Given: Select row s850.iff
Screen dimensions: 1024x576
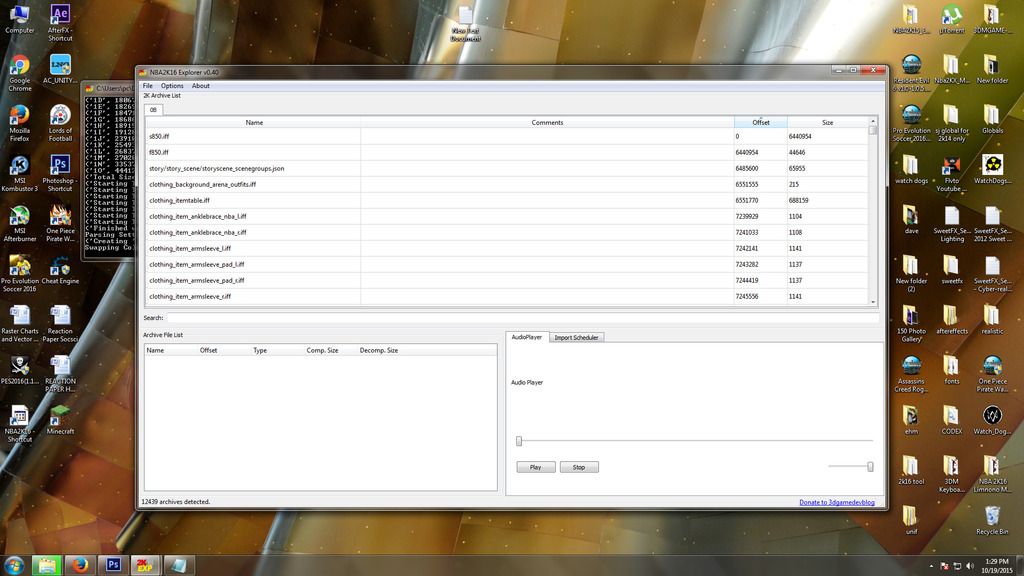Looking at the screenshot, I should click(x=507, y=136).
